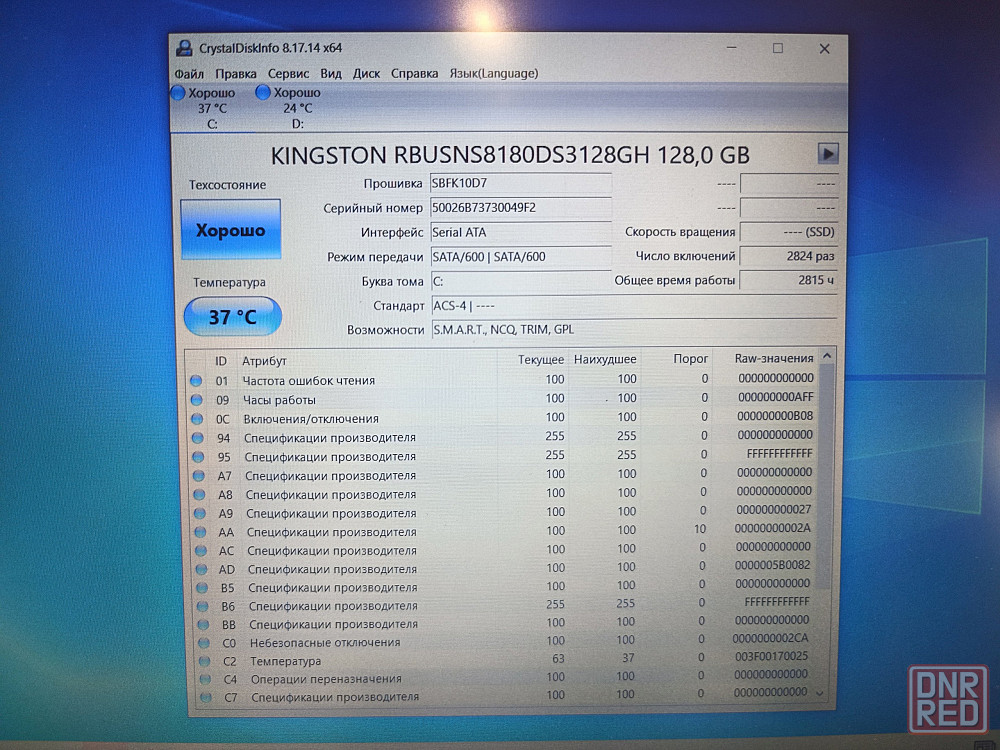Click the Буква тома field C:
The width and height of the screenshot is (1000, 750).
click(520, 281)
